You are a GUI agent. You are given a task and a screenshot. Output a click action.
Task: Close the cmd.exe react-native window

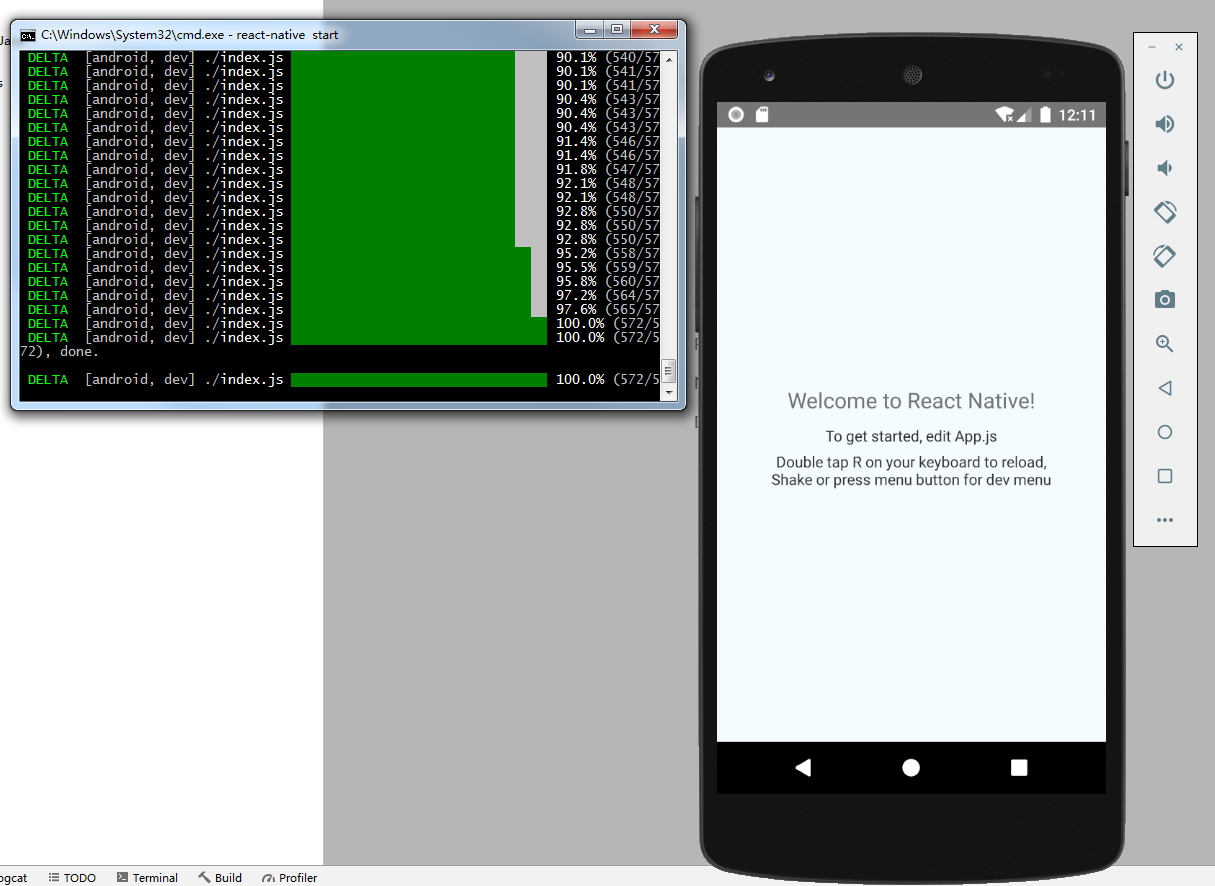[x=655, y=29]
